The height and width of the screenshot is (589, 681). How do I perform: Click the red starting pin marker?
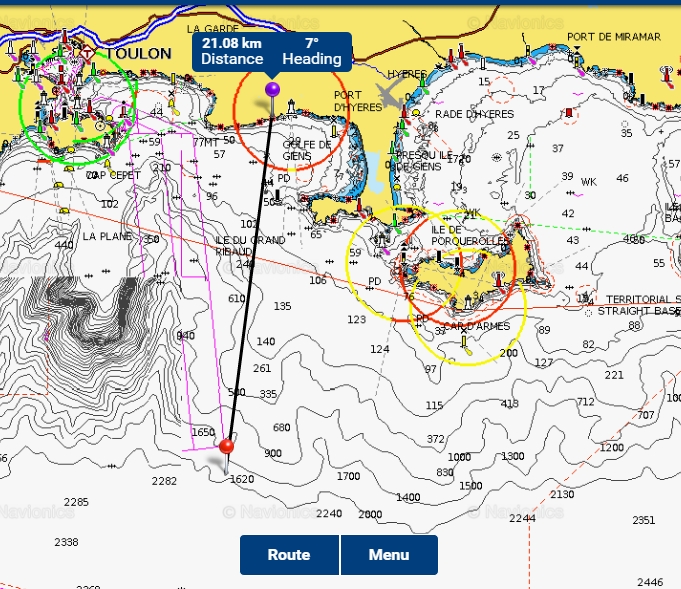[x=227, y=446]
